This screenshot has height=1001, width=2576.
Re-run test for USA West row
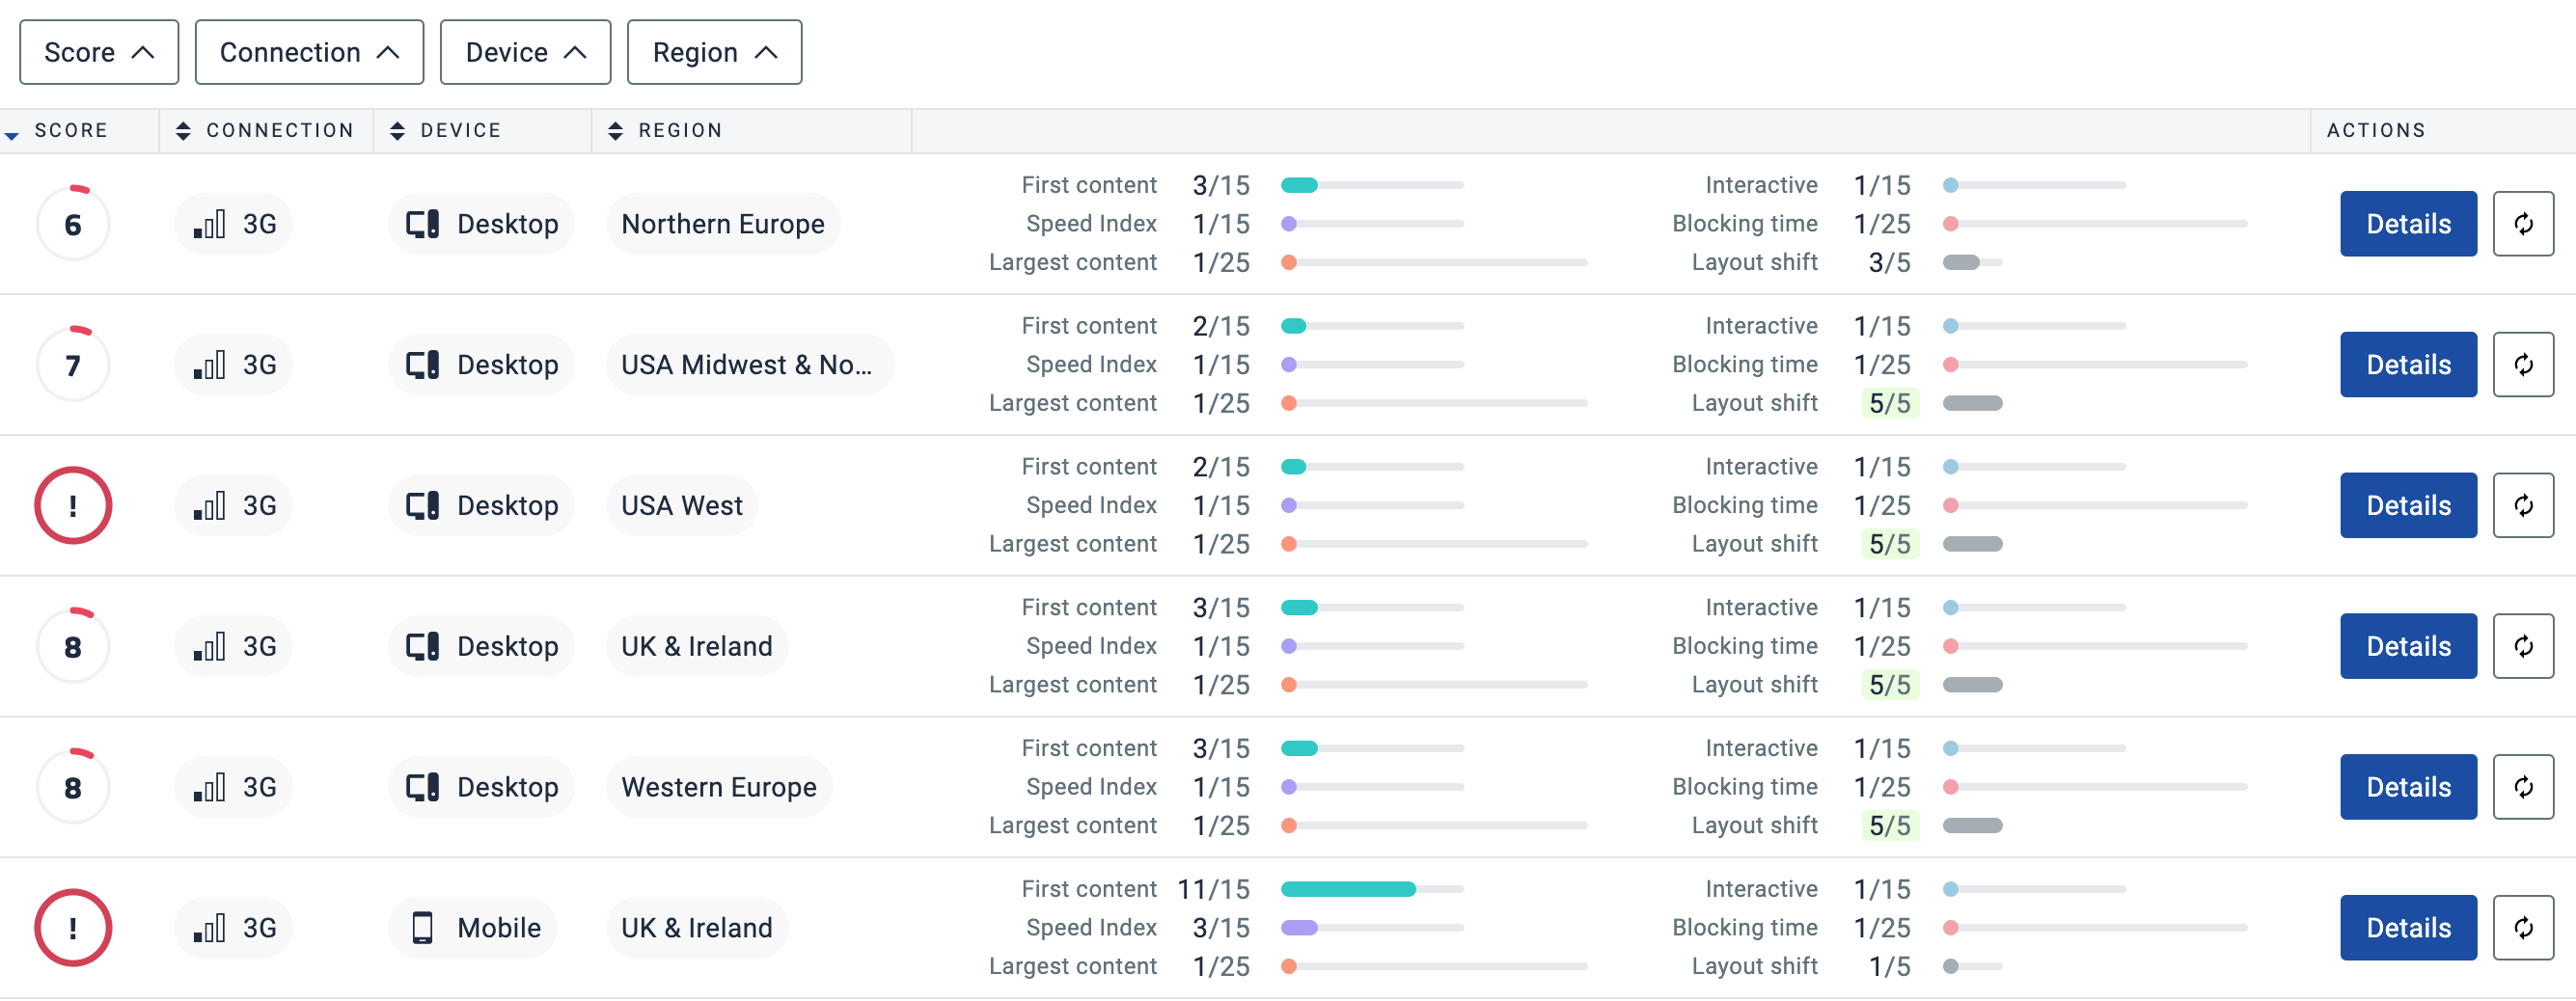tap(2522, 505)
